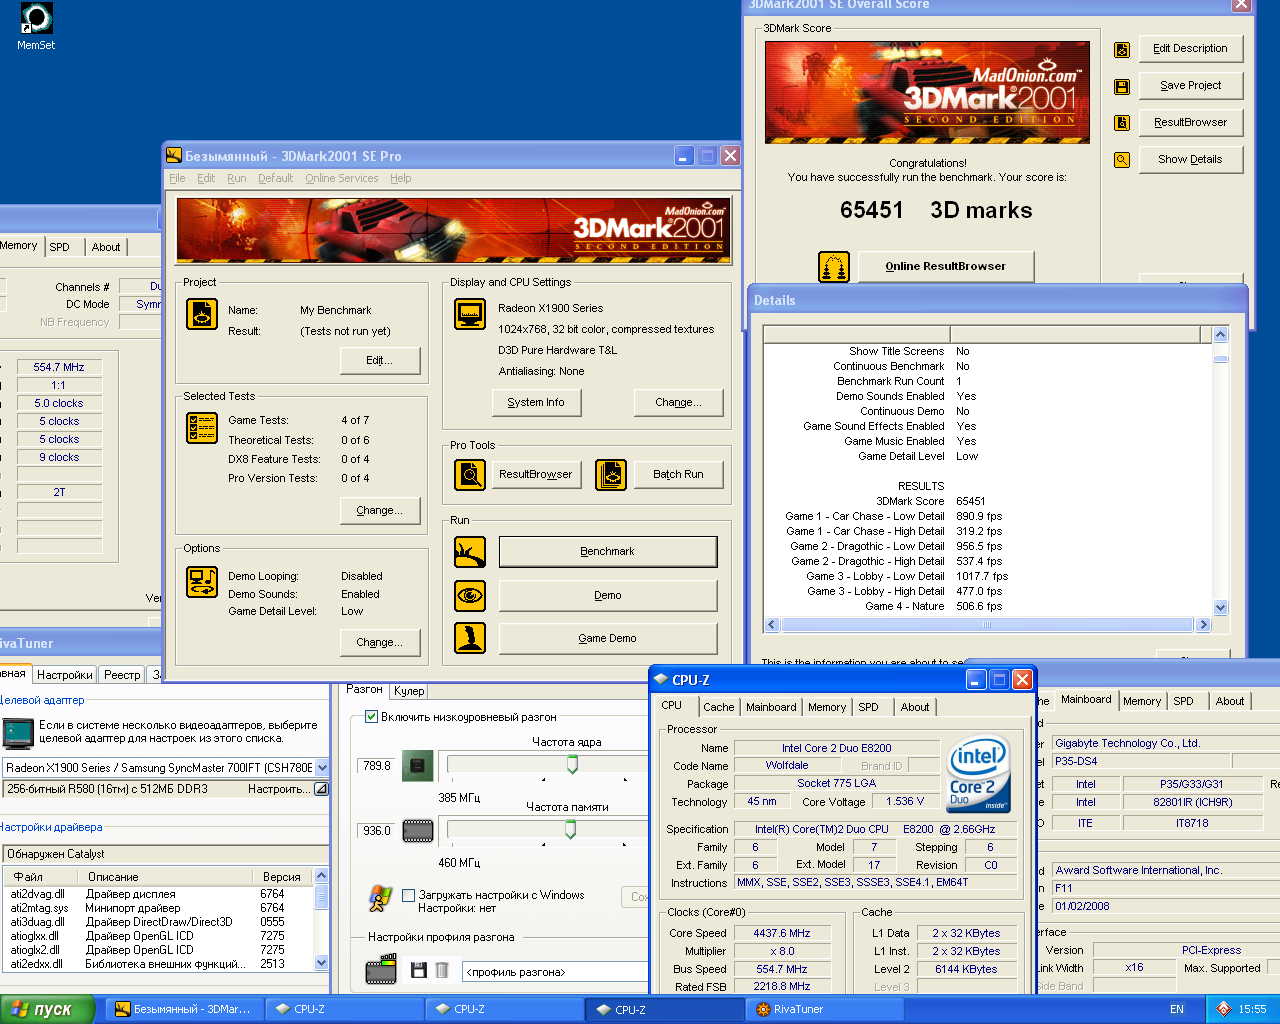Click the Benchmark button in 3DMark2001

608,552
